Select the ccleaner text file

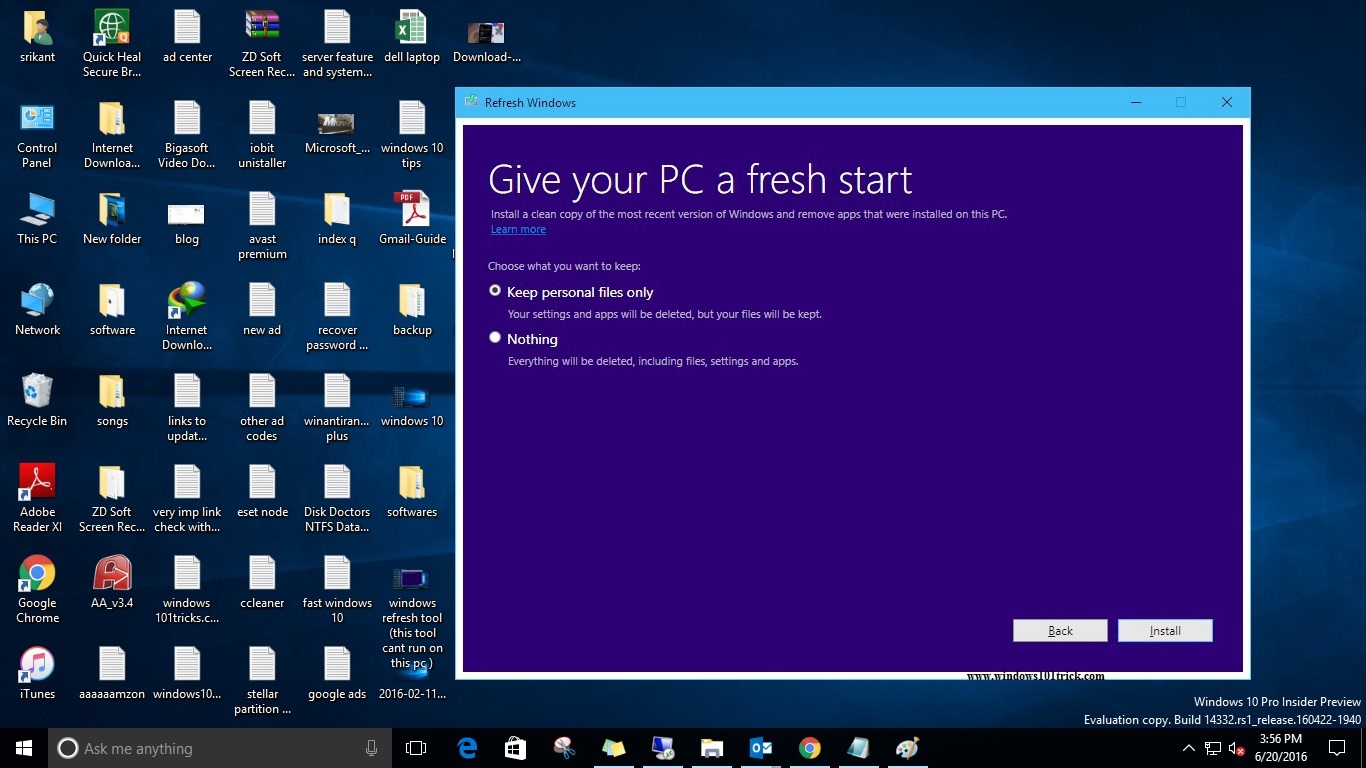262,582
